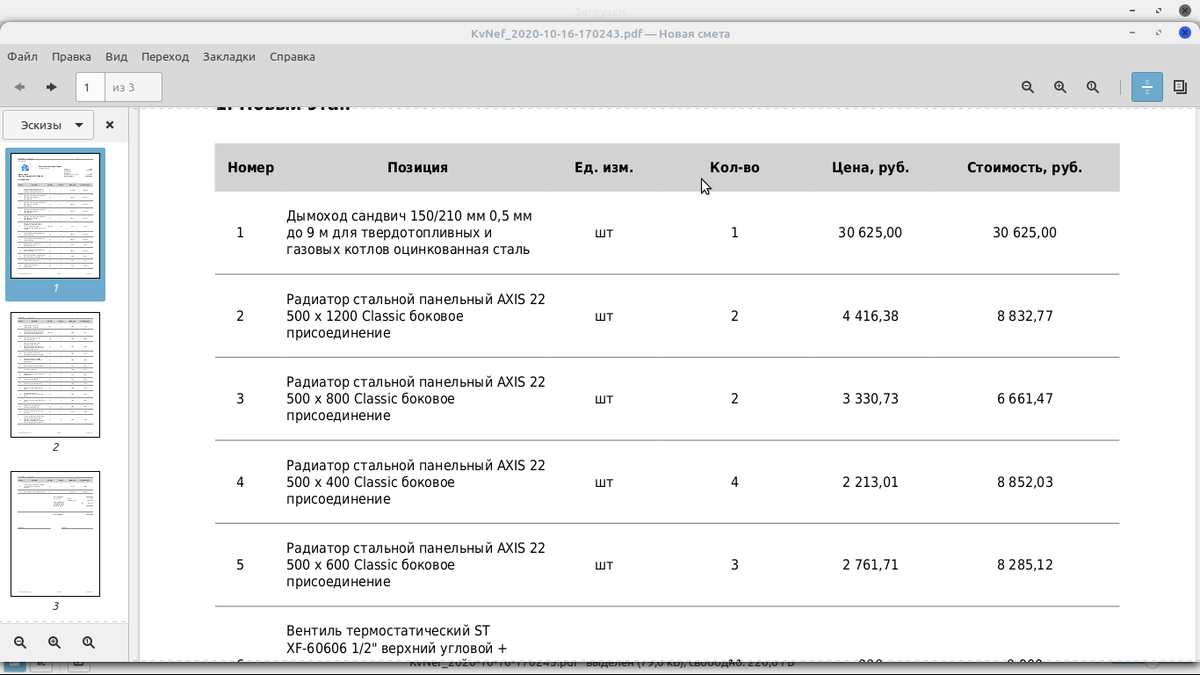Go to the previous page arrow

19,87
